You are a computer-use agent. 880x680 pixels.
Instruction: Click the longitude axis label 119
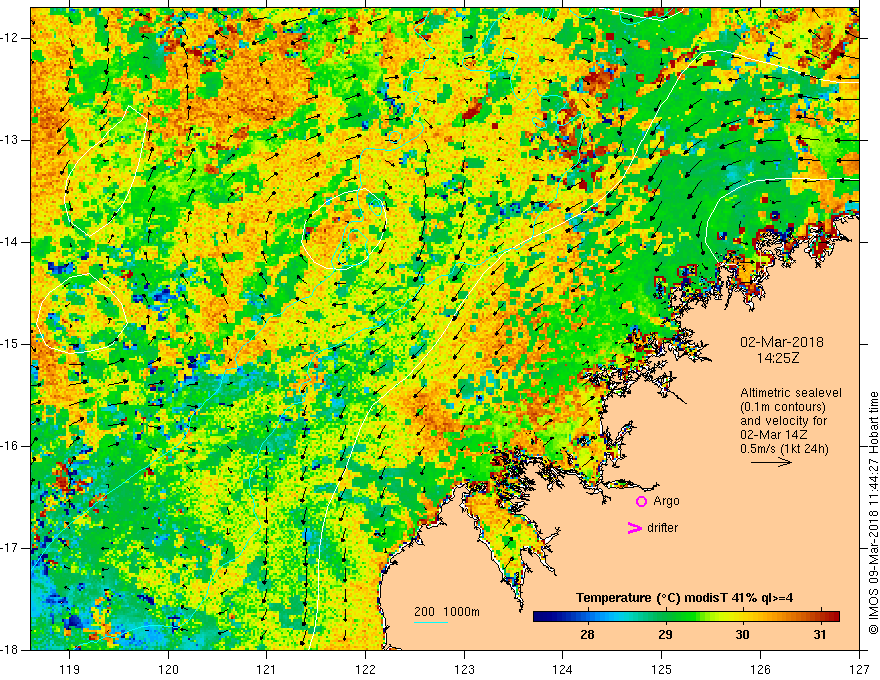pyautogui.click(x=70, y=669)
